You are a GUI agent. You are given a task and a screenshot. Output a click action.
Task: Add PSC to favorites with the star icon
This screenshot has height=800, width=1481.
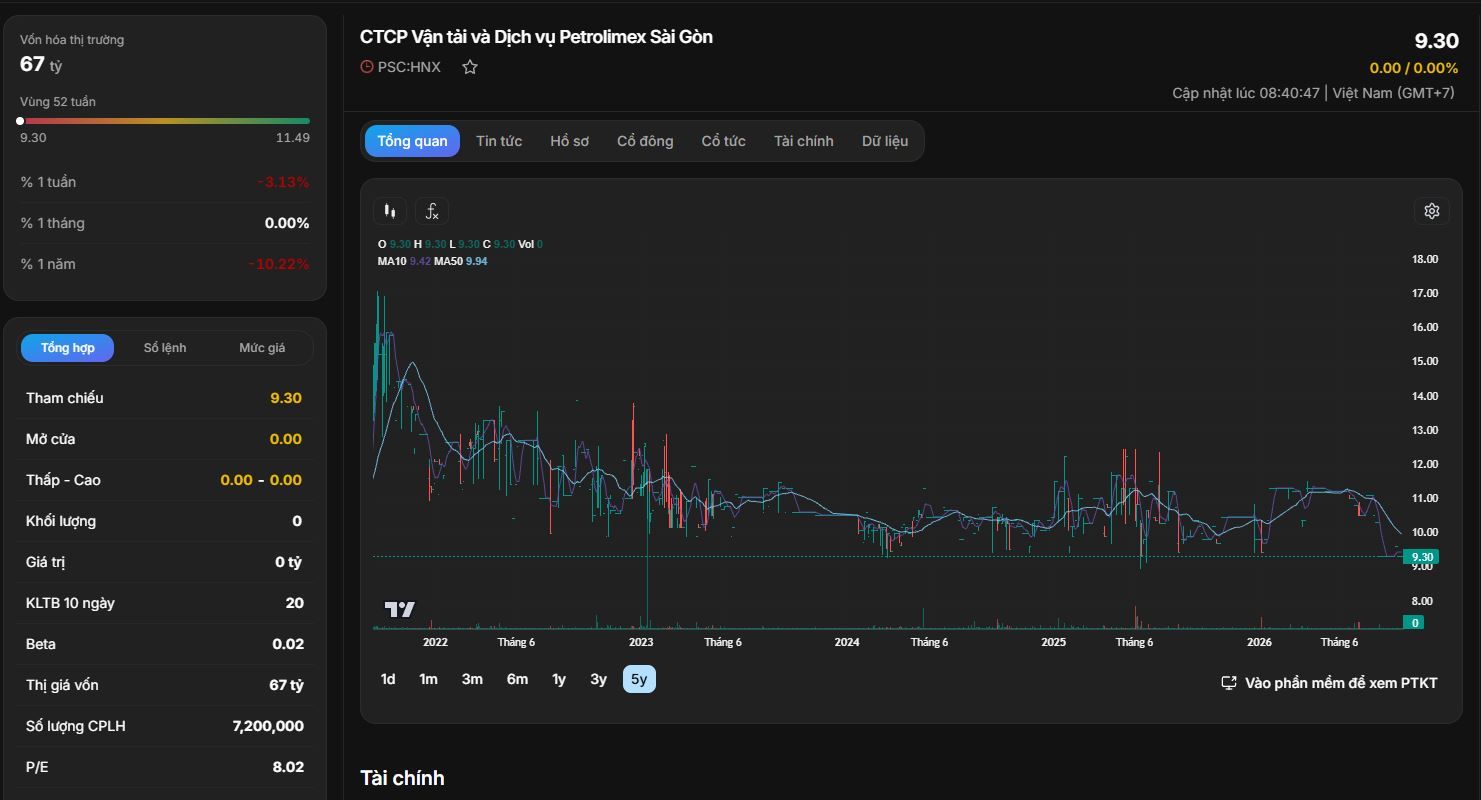click(470, 67)
